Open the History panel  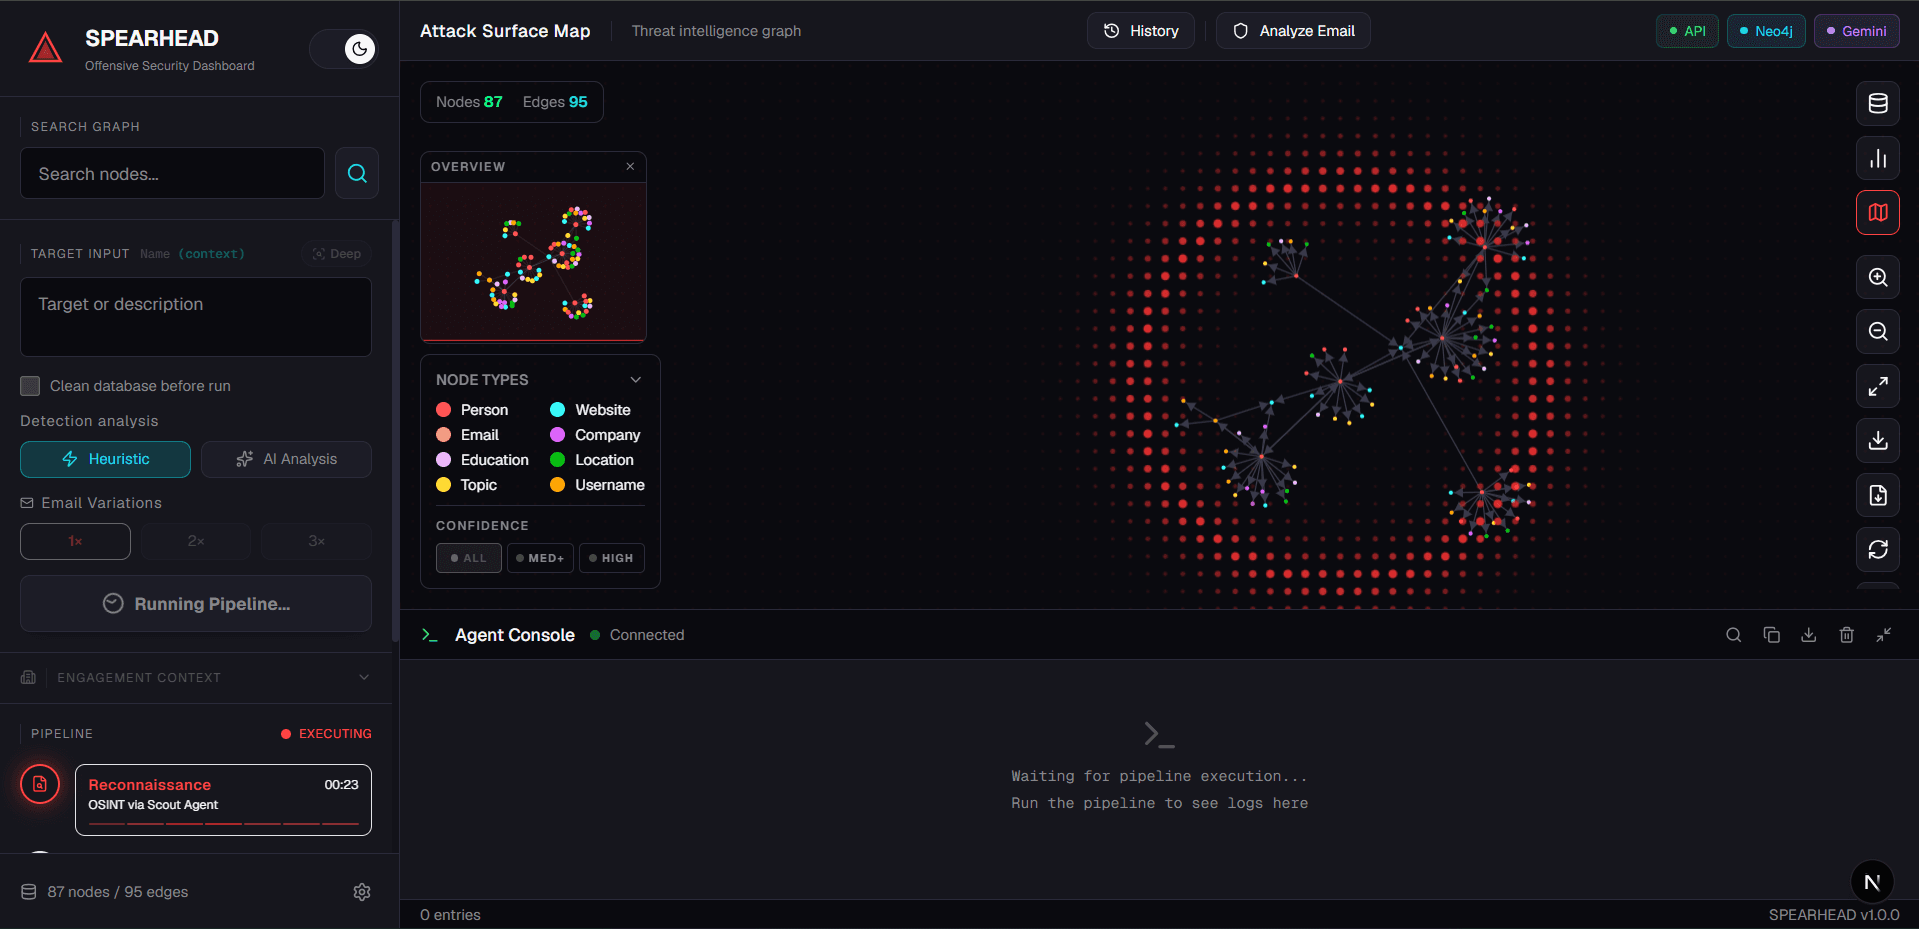click(x=1140, y=31)
